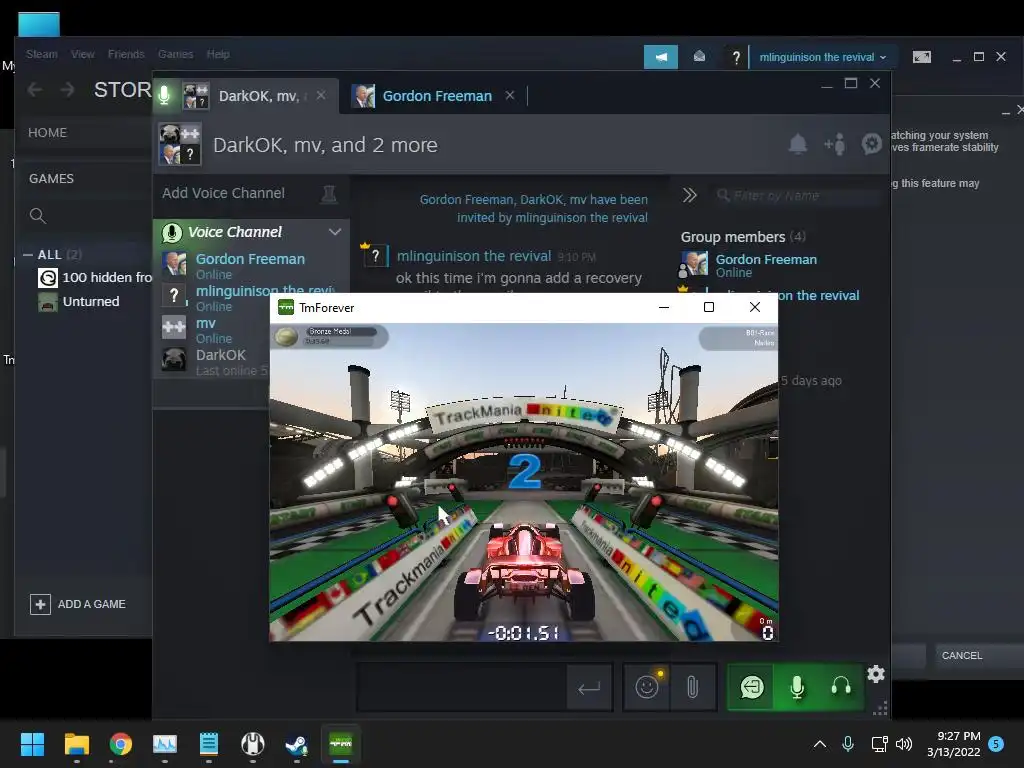
Task: Click the GAMES header in library sidebar
Action: pyautogui.click(x=51, y=178)
